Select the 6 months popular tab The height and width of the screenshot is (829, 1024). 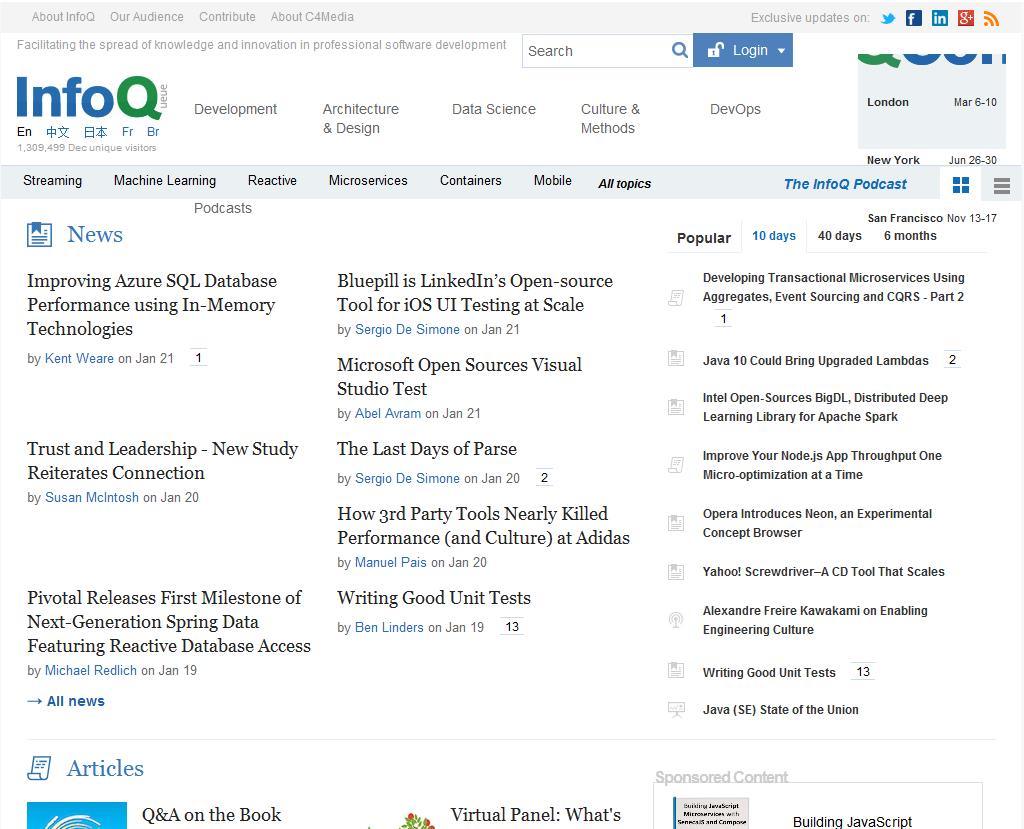pos(910,236)
